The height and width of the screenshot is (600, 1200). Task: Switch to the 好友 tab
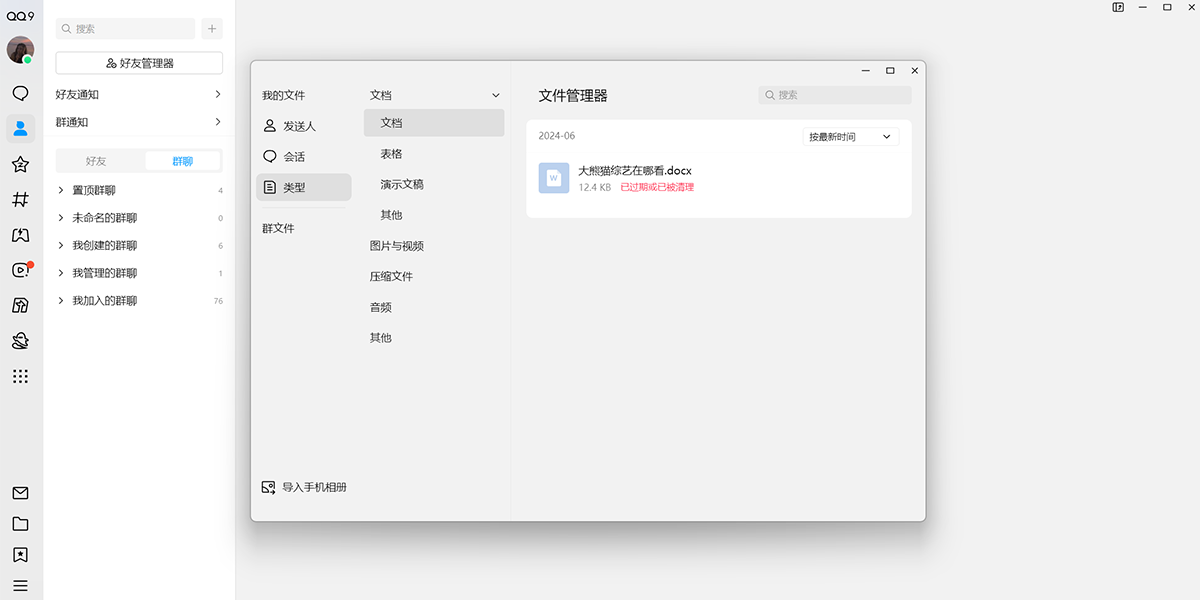[x=98, y=159]
